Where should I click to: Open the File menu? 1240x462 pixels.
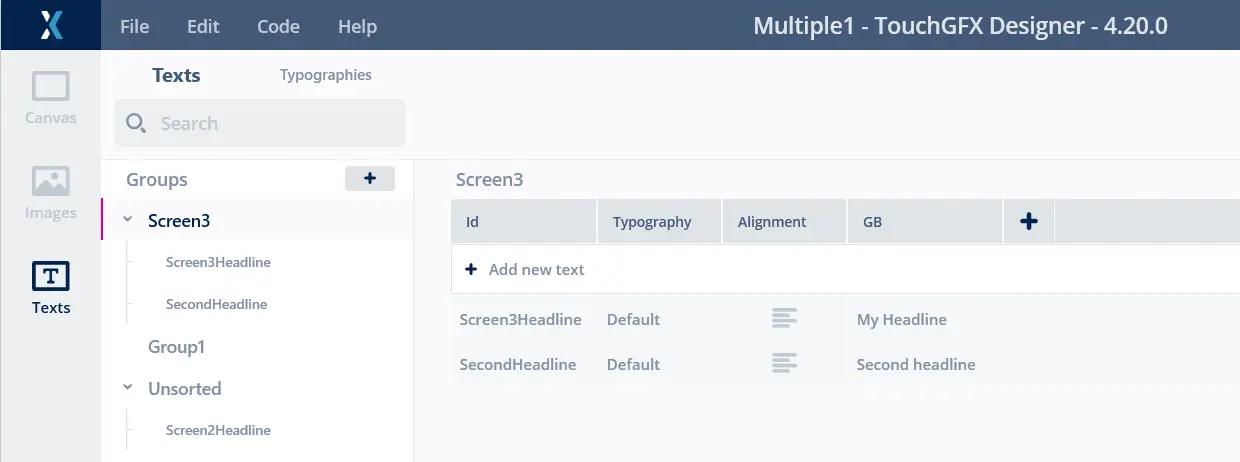coord(134,27)
